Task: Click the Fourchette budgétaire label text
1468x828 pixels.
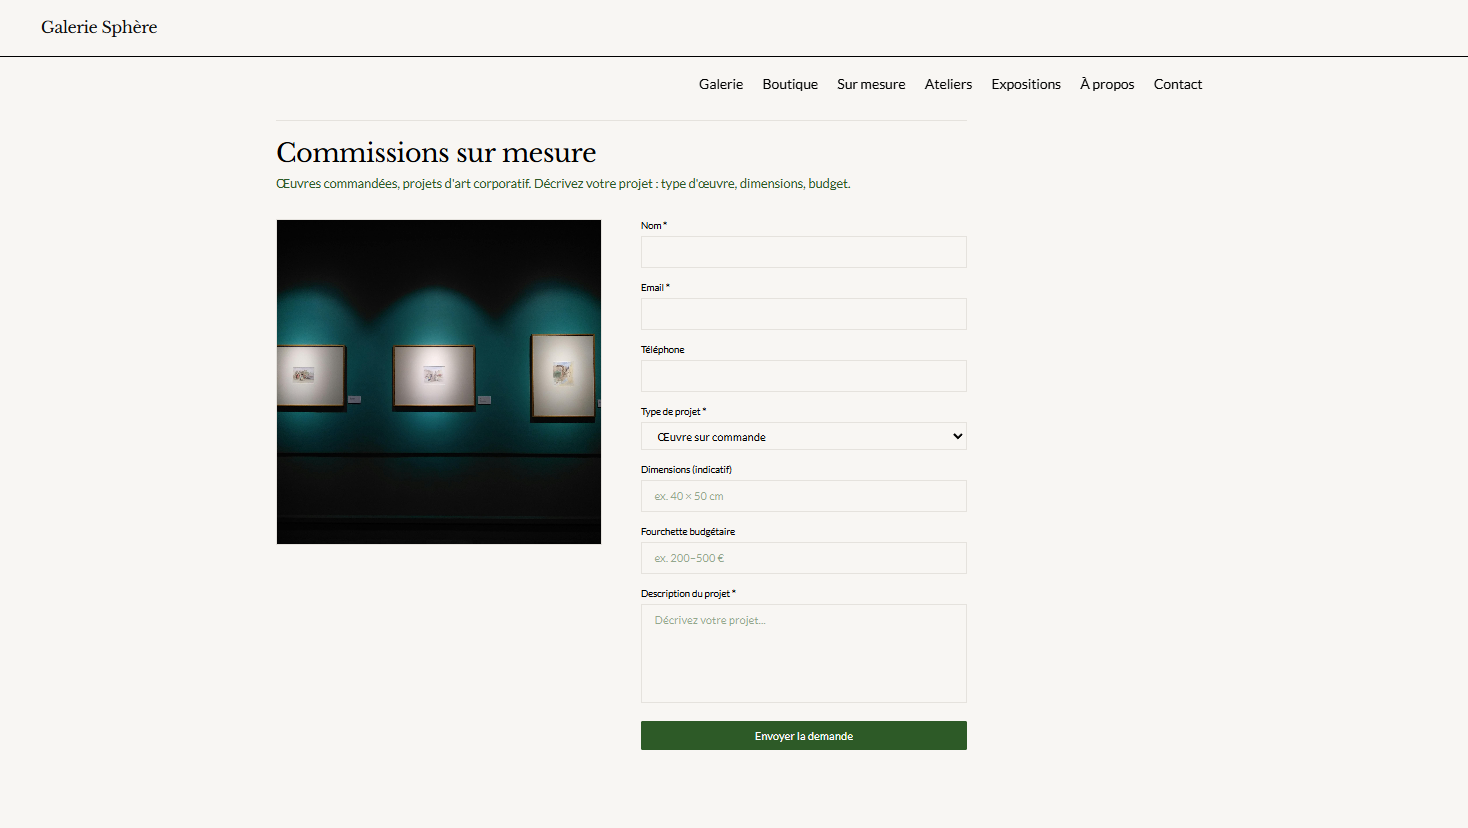Action: [687, 532]
